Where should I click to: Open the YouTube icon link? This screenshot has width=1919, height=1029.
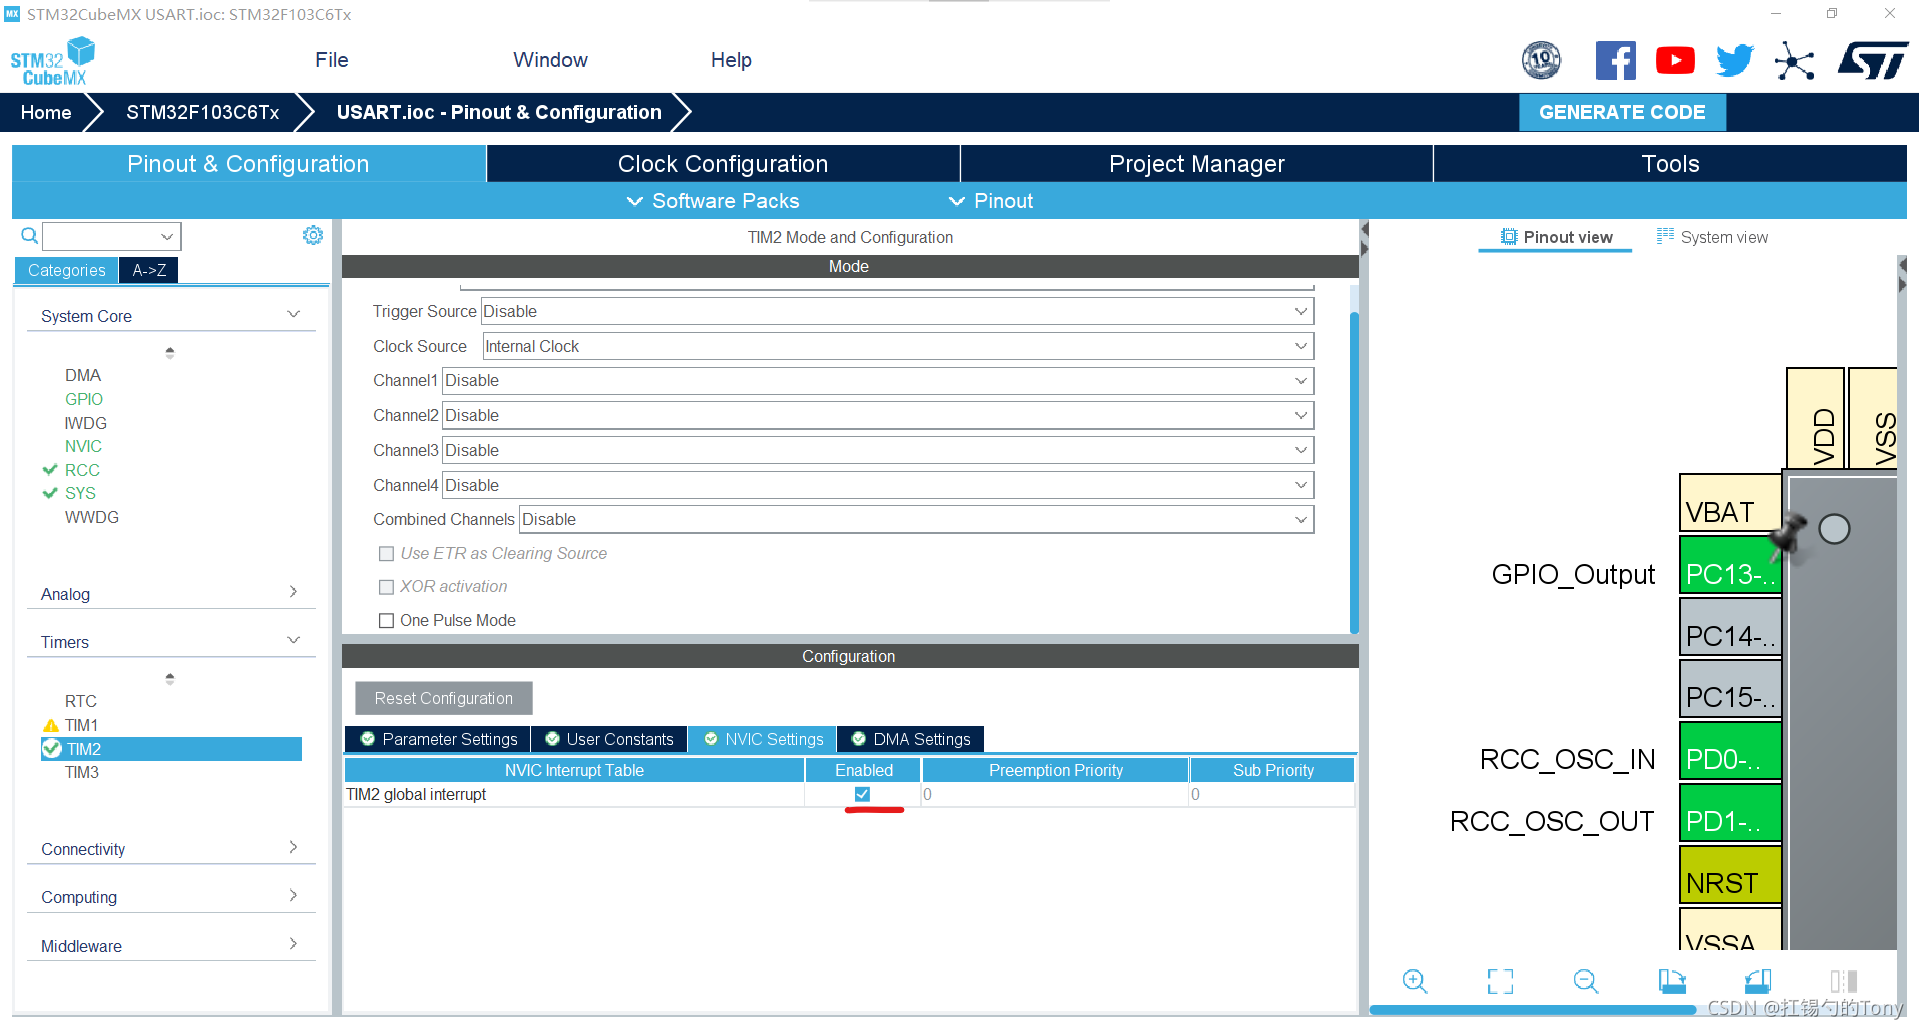point(1675,61)
